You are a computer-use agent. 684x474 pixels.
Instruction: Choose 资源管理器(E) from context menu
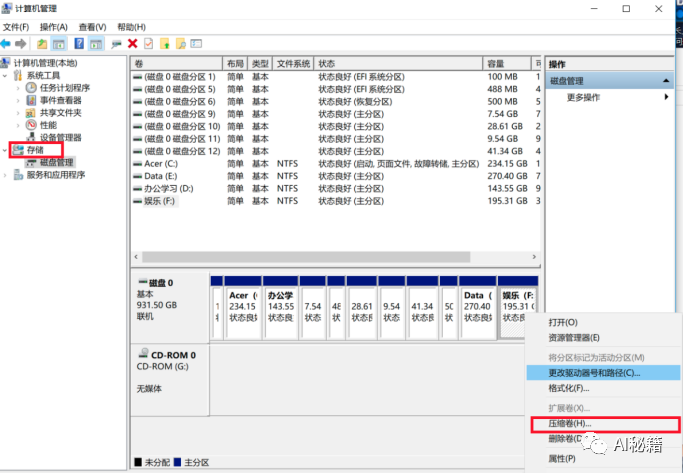[603, 338]
